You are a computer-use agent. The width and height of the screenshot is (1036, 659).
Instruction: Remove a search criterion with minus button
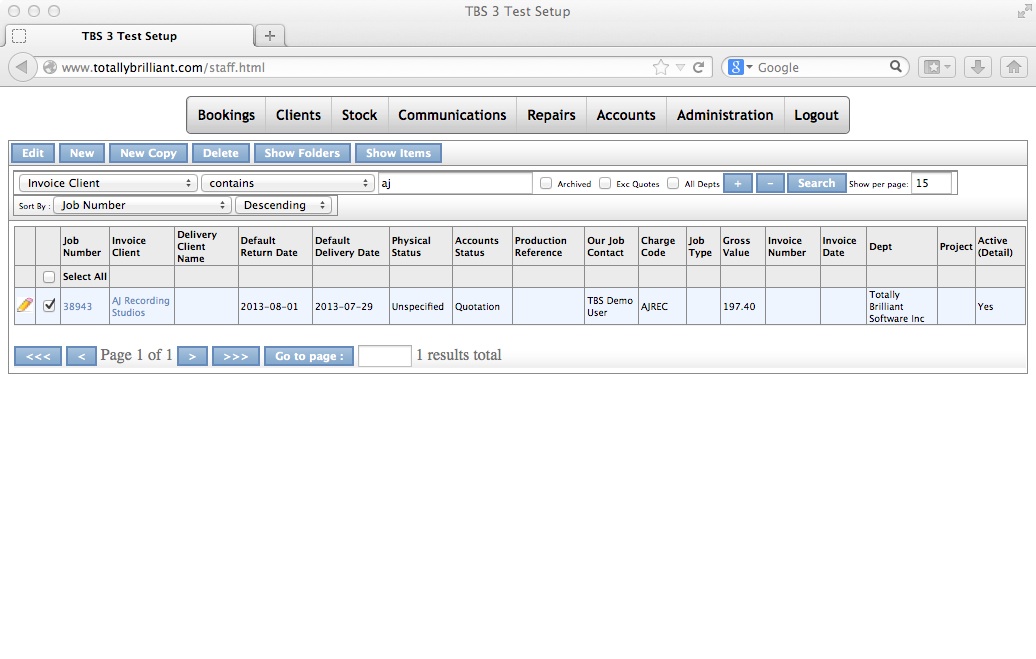(770, 183)
